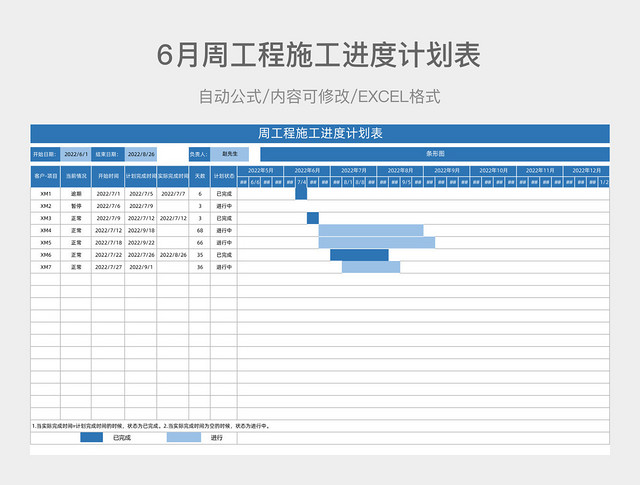Select the XM1 project cell
This screenshot has width=640, height=485.
point(45,194)
